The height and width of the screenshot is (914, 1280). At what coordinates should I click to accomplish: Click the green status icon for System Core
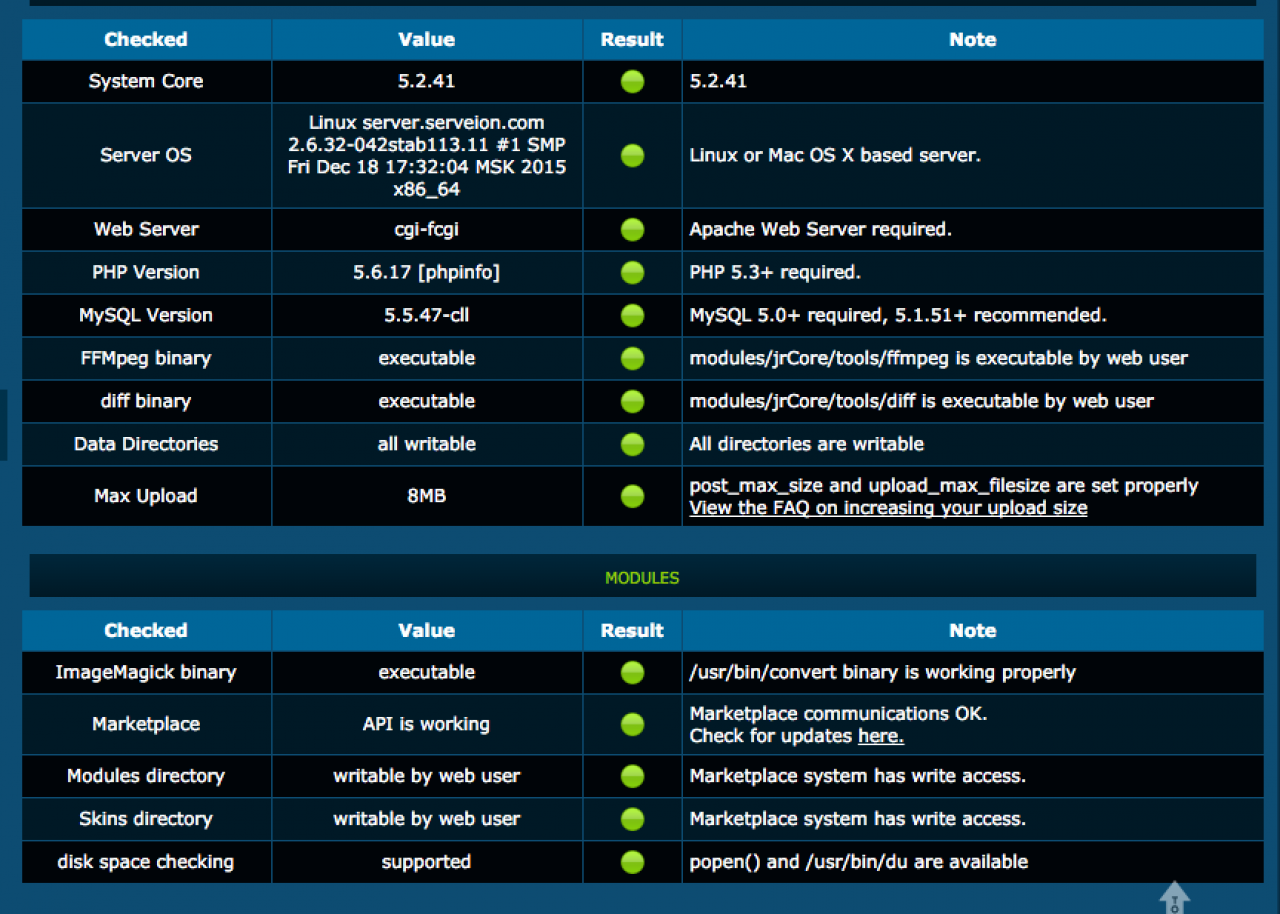[632, 82]
